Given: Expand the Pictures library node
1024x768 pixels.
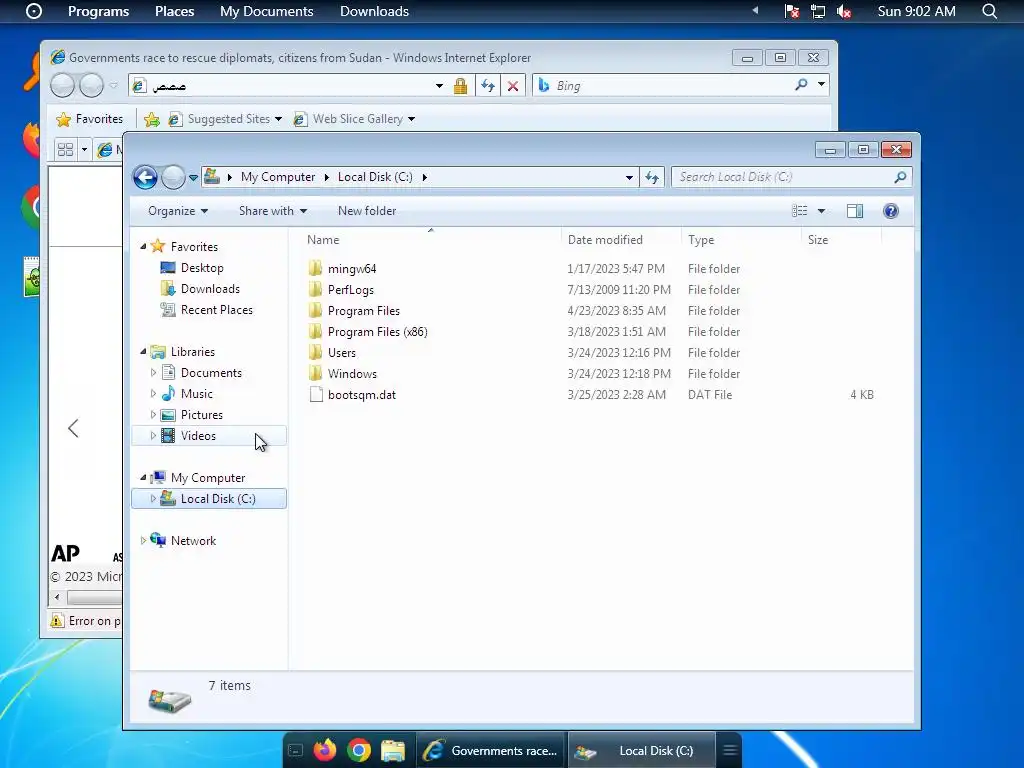Looking at the screenshot, I should 153,414.
